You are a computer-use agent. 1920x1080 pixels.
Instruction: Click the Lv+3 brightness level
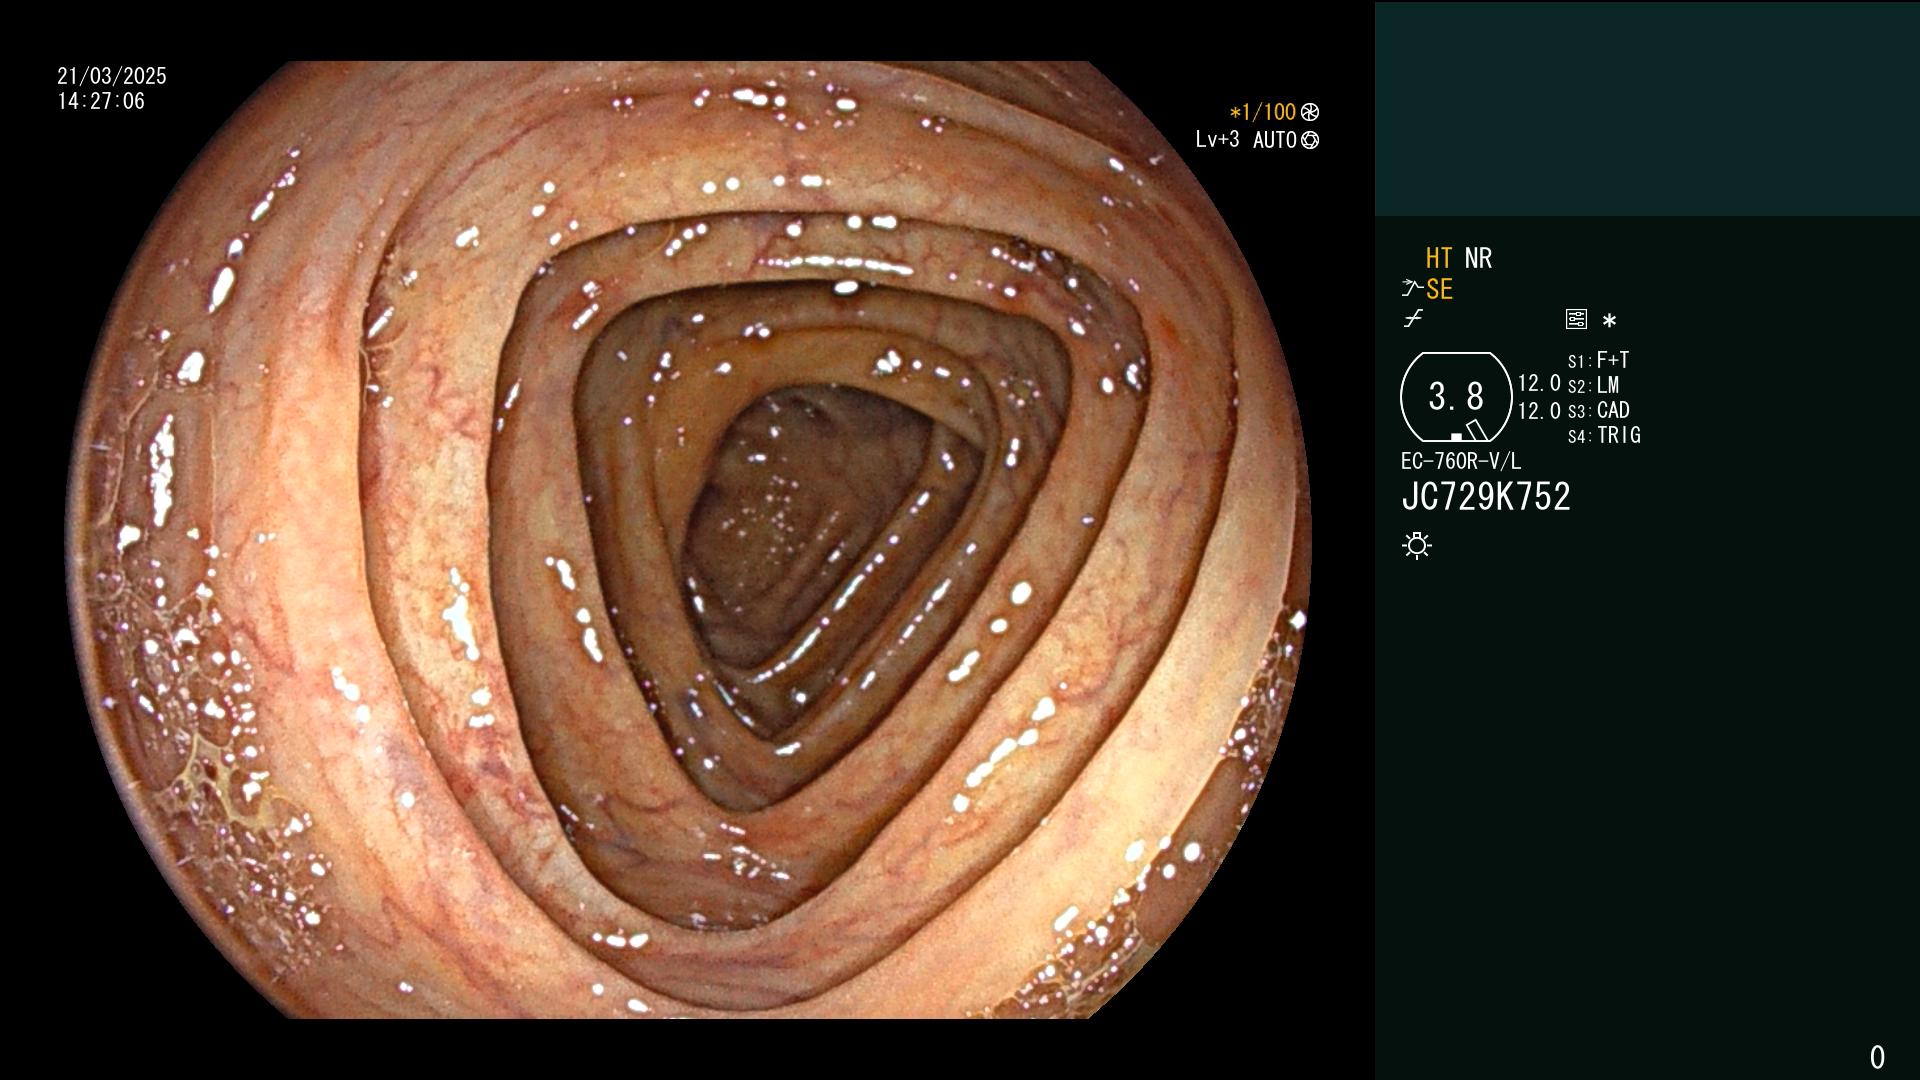pos(1217,139)
